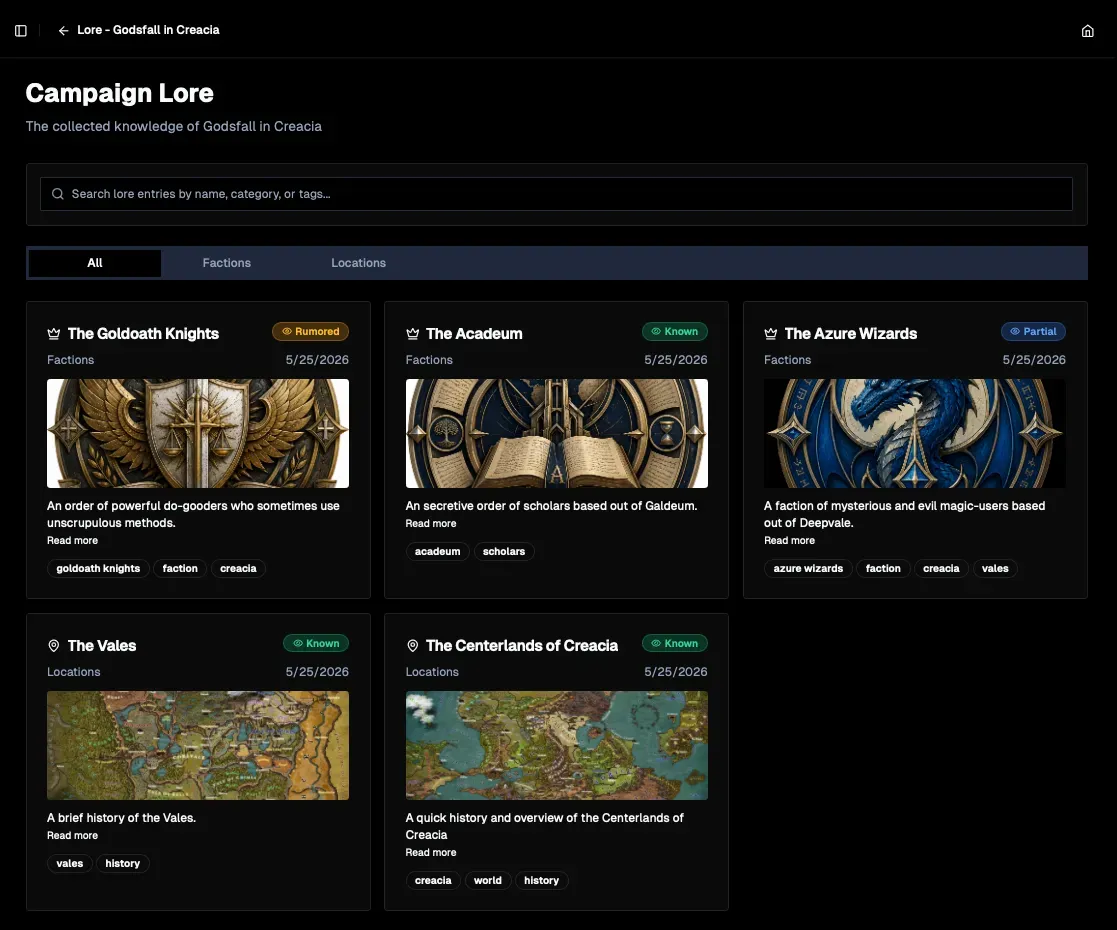
Task: Click the Rumored visibility badge
Action: 310,331
